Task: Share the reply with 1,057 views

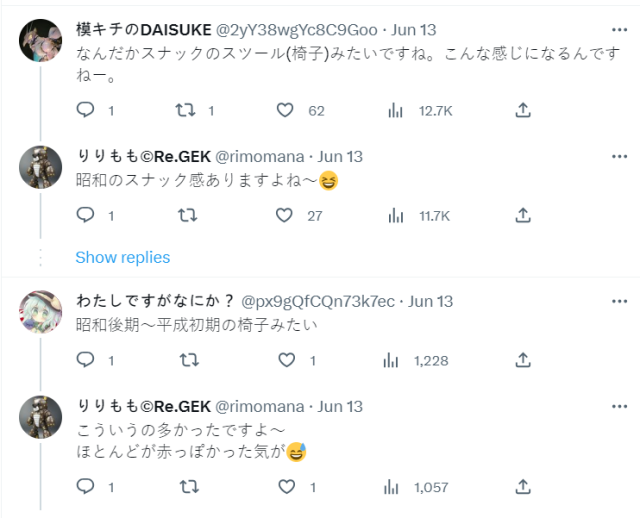Action: click(522, 487)
